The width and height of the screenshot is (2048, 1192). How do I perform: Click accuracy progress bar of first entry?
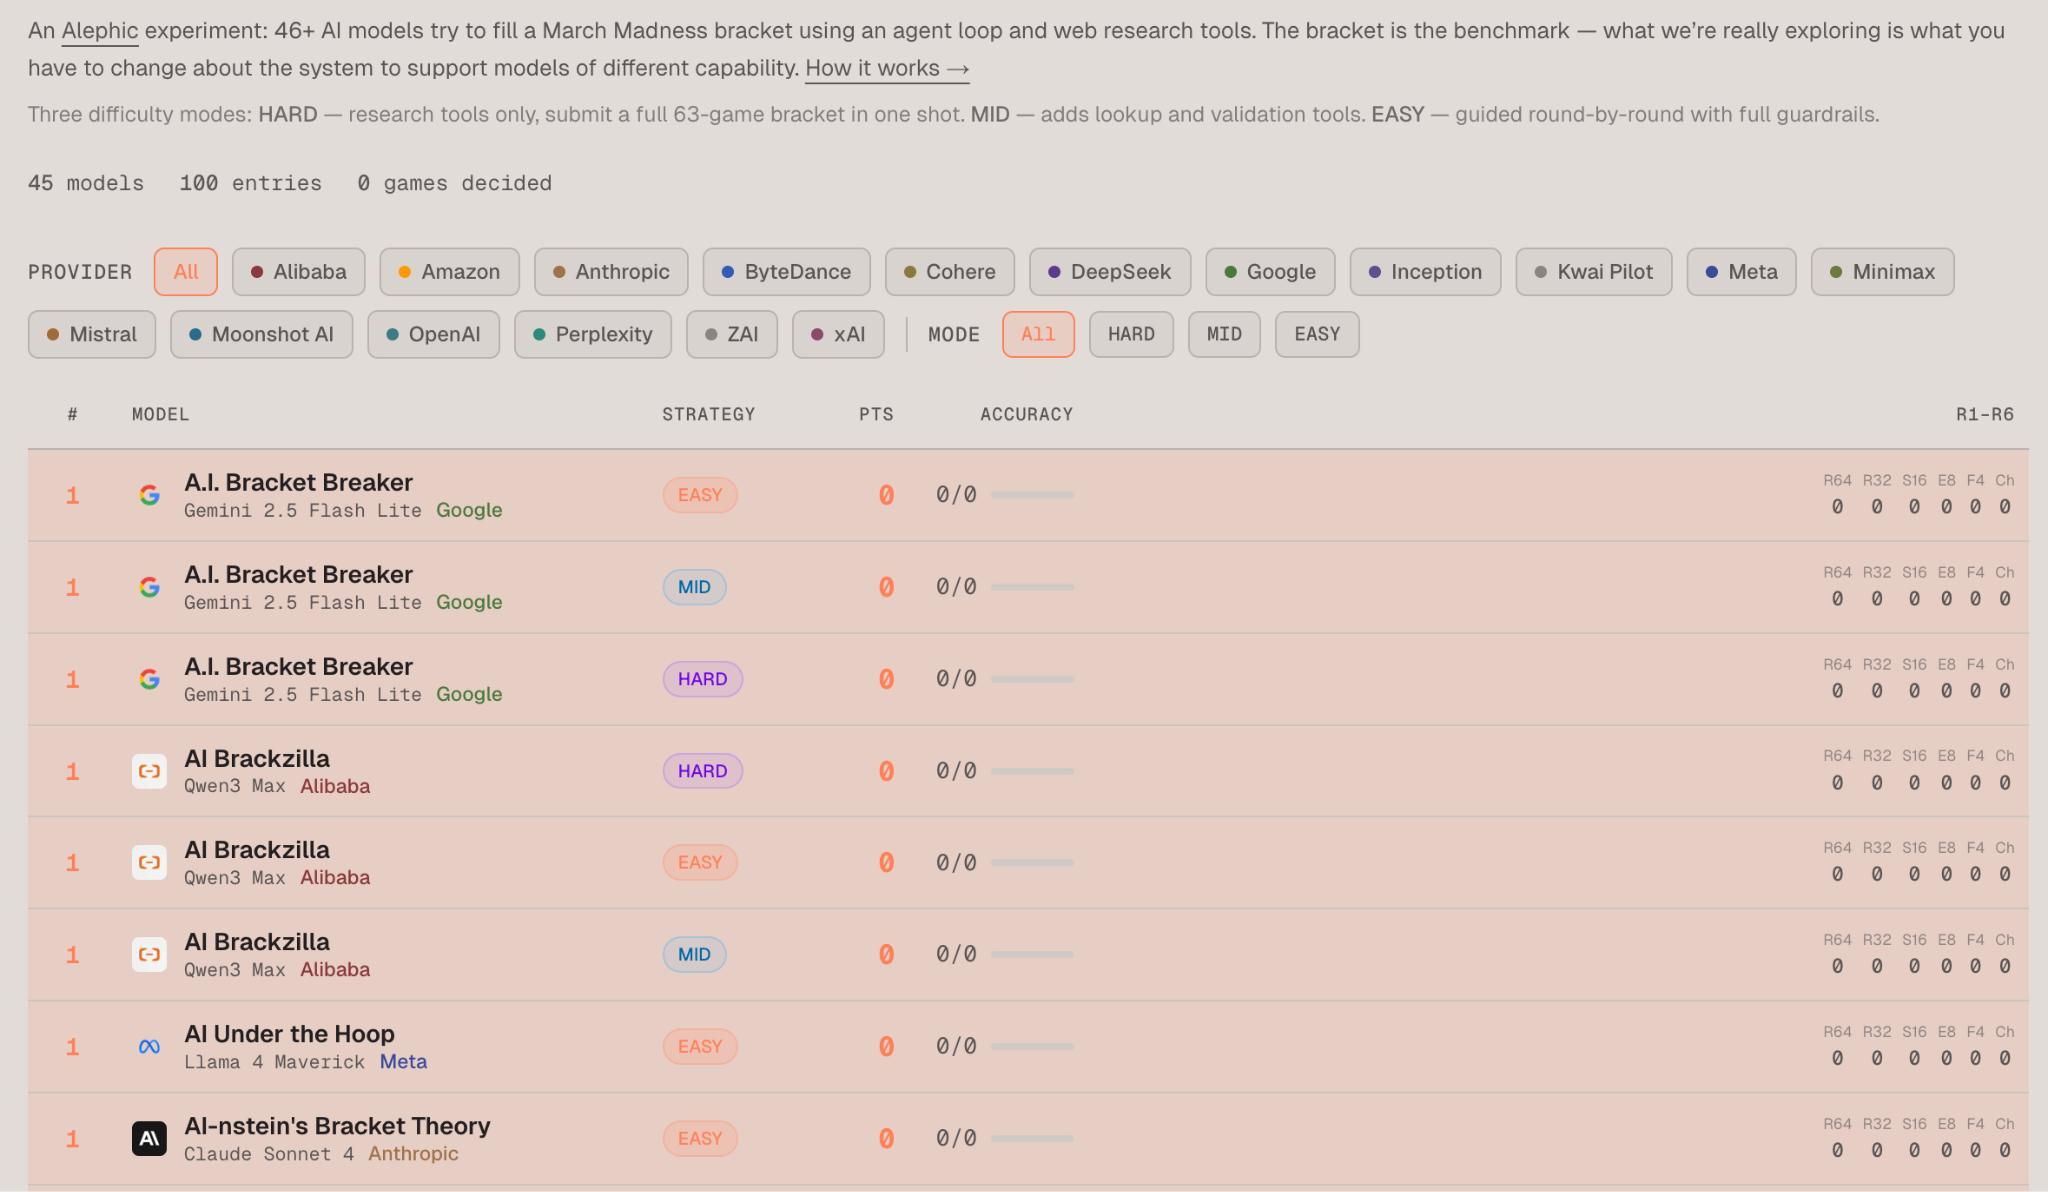coord(1032,495)
